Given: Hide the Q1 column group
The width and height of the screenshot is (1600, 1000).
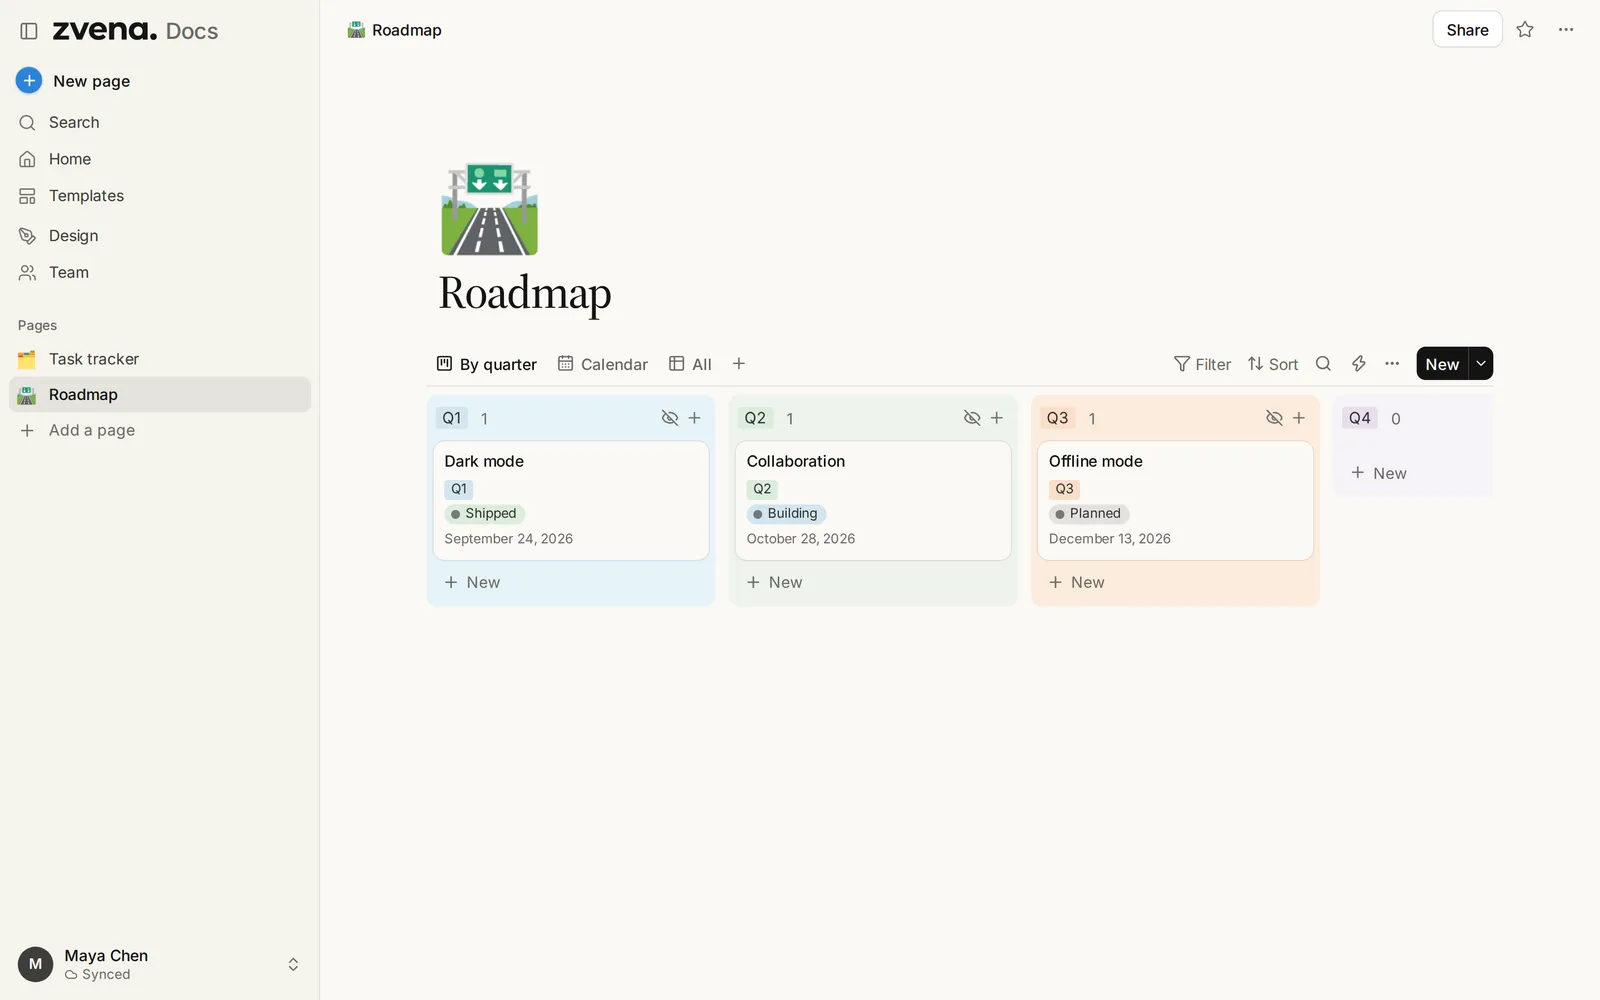Looking at the screenshot, I should pyautogui.click(x=670, y=418).
